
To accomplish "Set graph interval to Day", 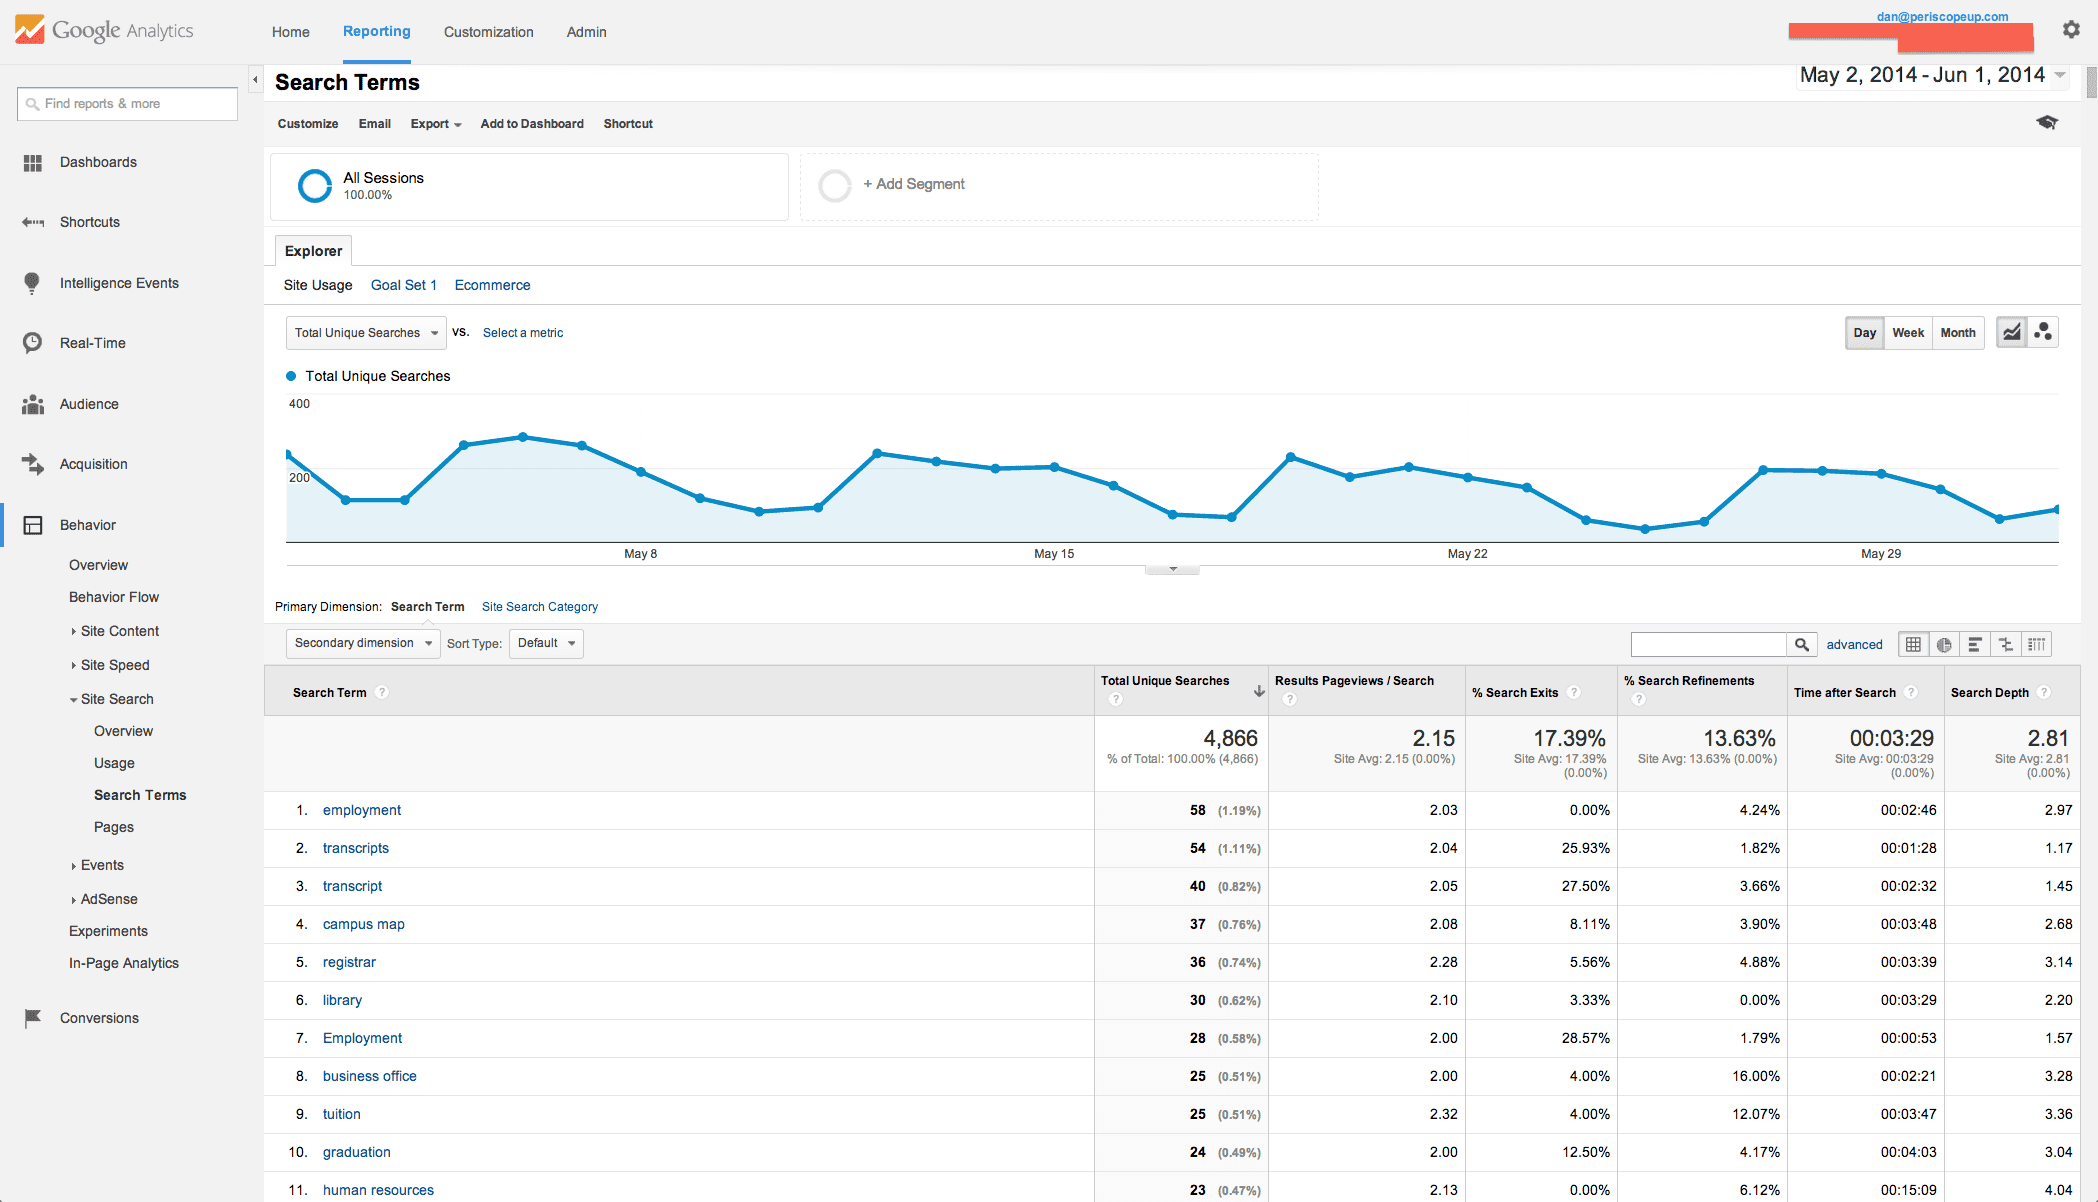I will click(x=1865, y=333).
